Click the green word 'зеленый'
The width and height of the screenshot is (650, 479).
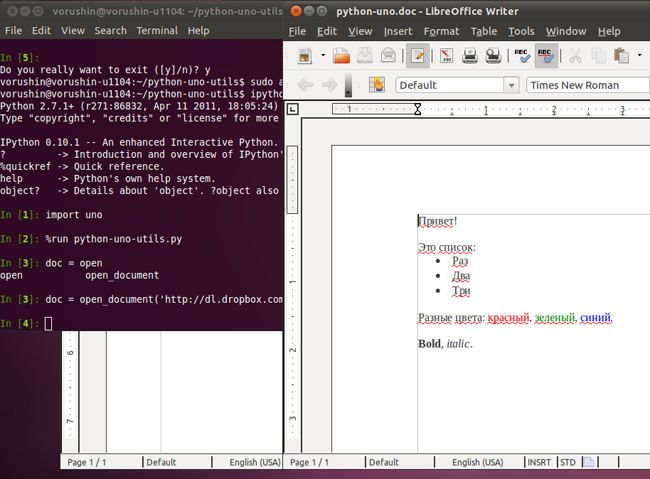(x=555, y=318)
